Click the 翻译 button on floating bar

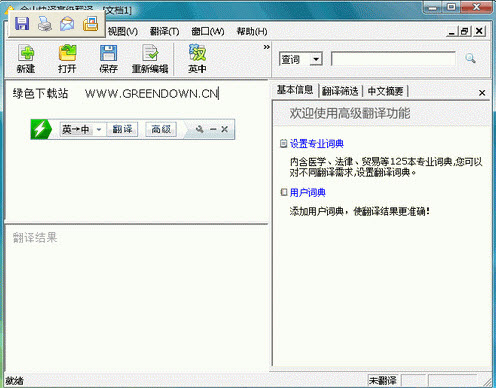[122, 129]
